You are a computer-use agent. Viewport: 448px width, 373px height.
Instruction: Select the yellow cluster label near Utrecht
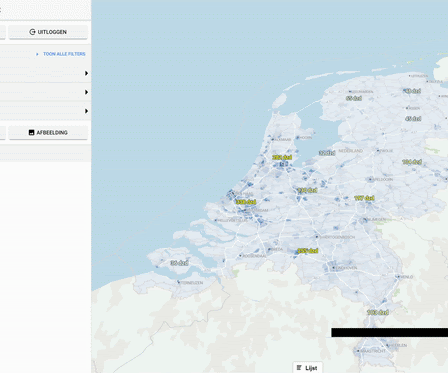point(307,190)
